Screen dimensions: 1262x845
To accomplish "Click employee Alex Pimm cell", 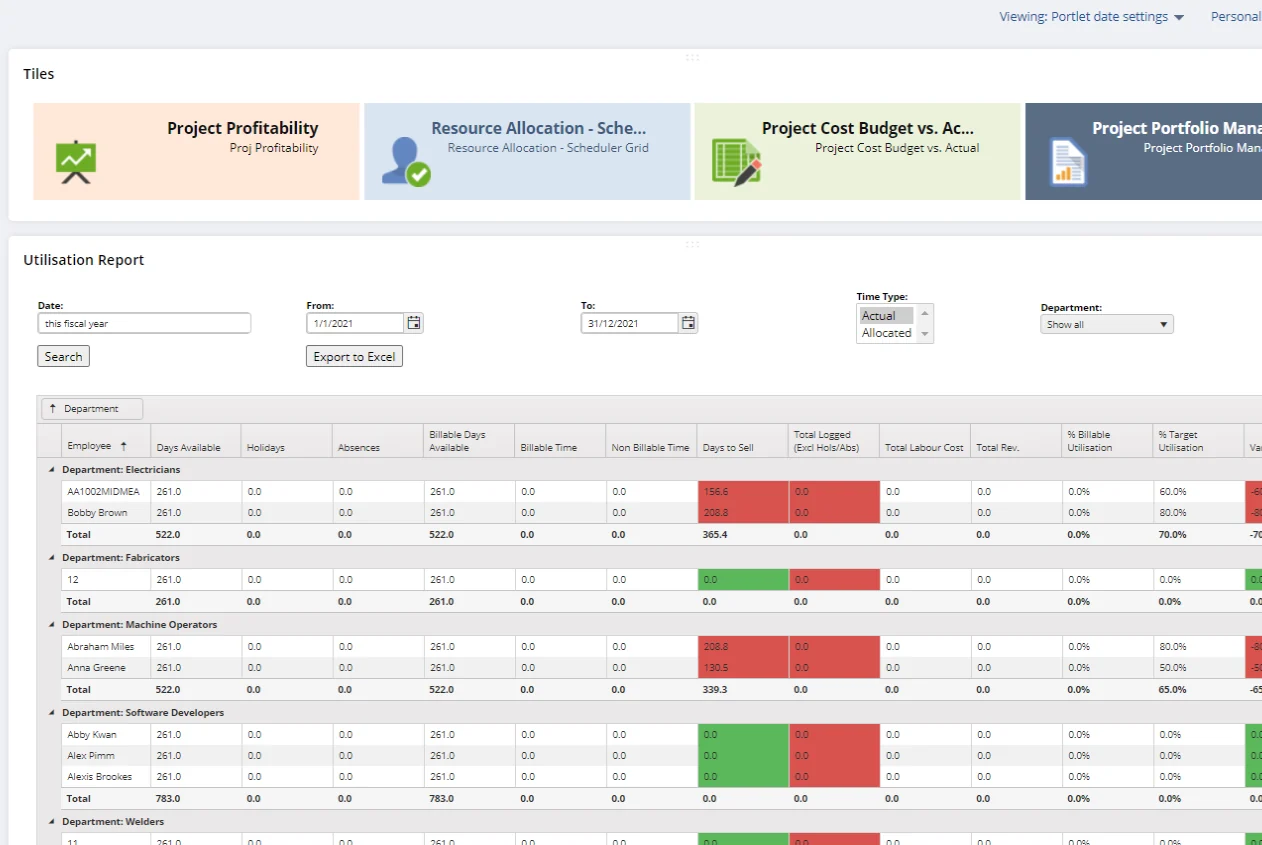I will click(105, 755).
